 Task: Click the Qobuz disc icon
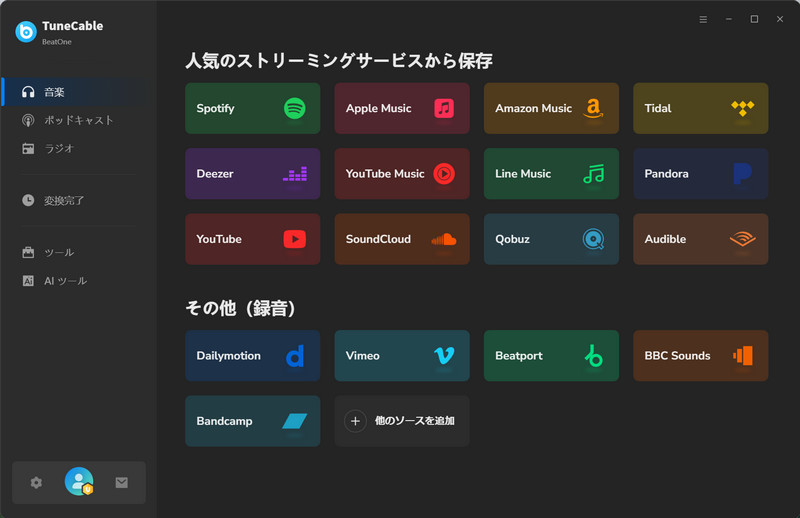(x=593, y=239)
